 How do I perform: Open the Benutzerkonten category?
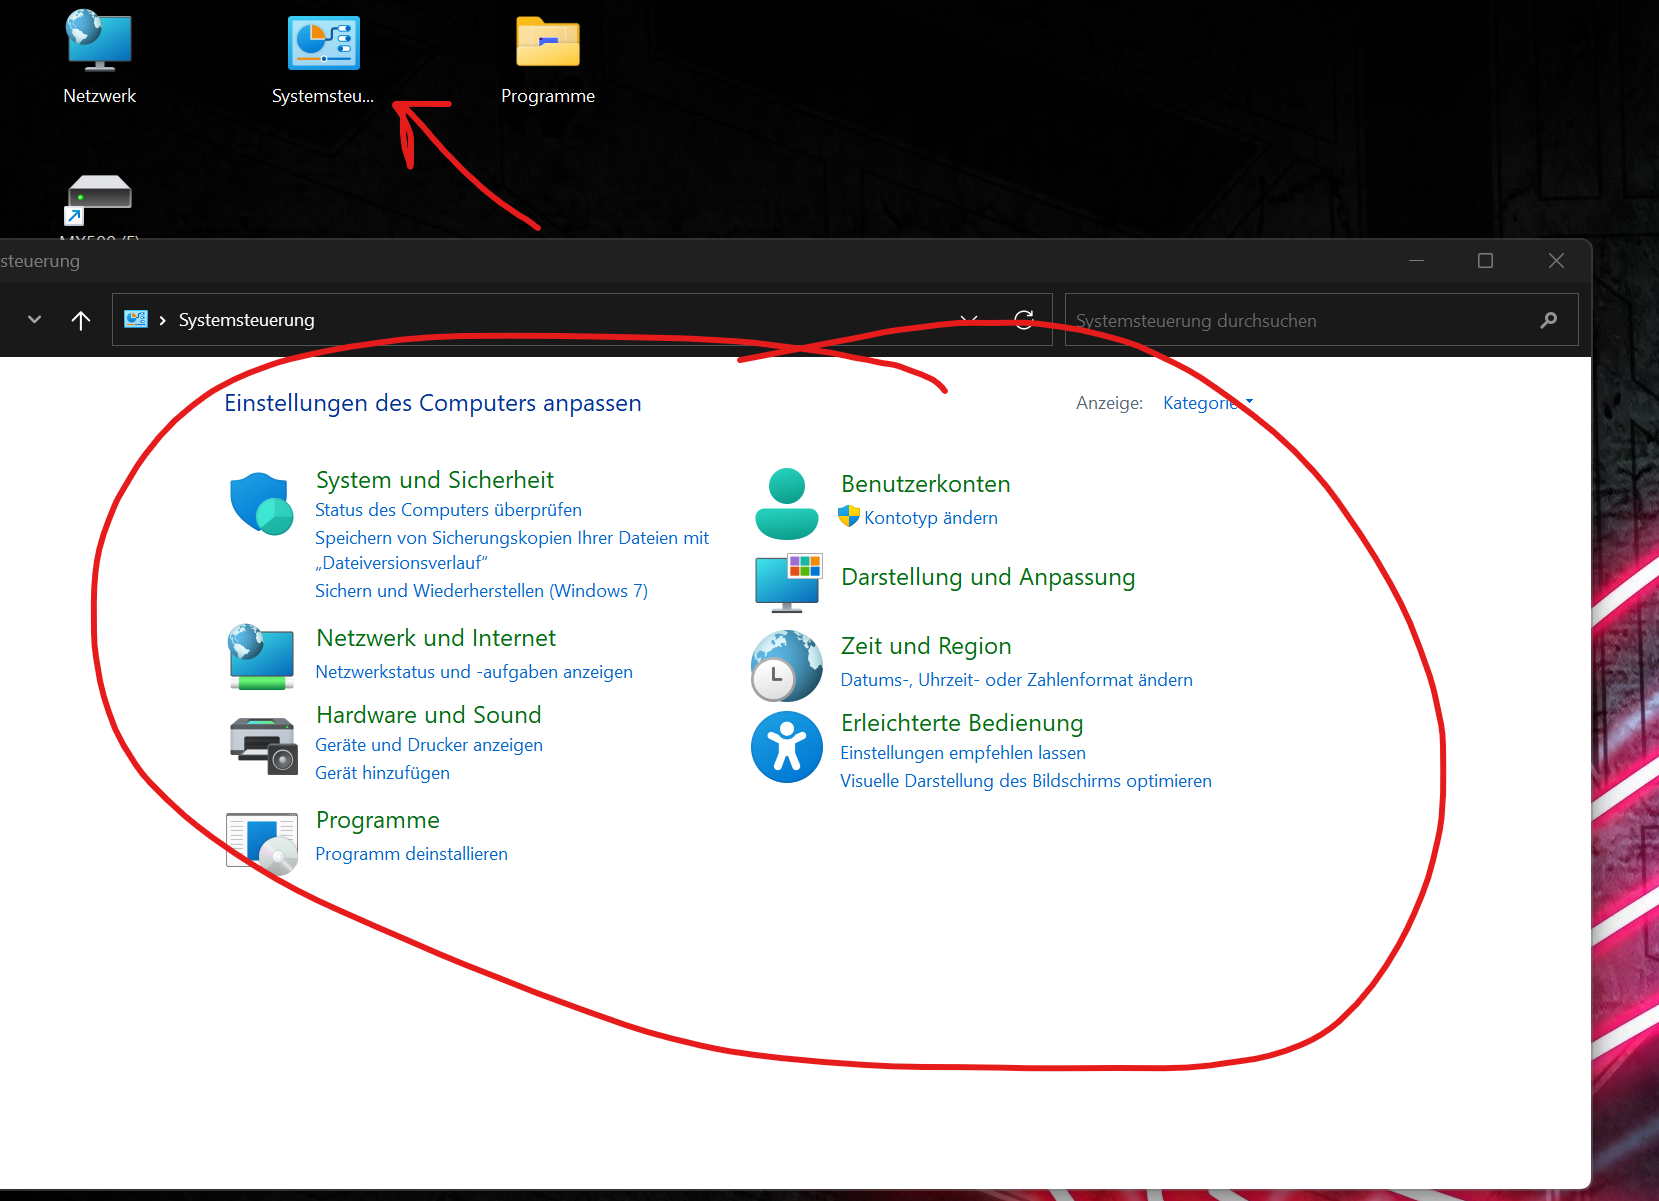(x=926, y=484)
